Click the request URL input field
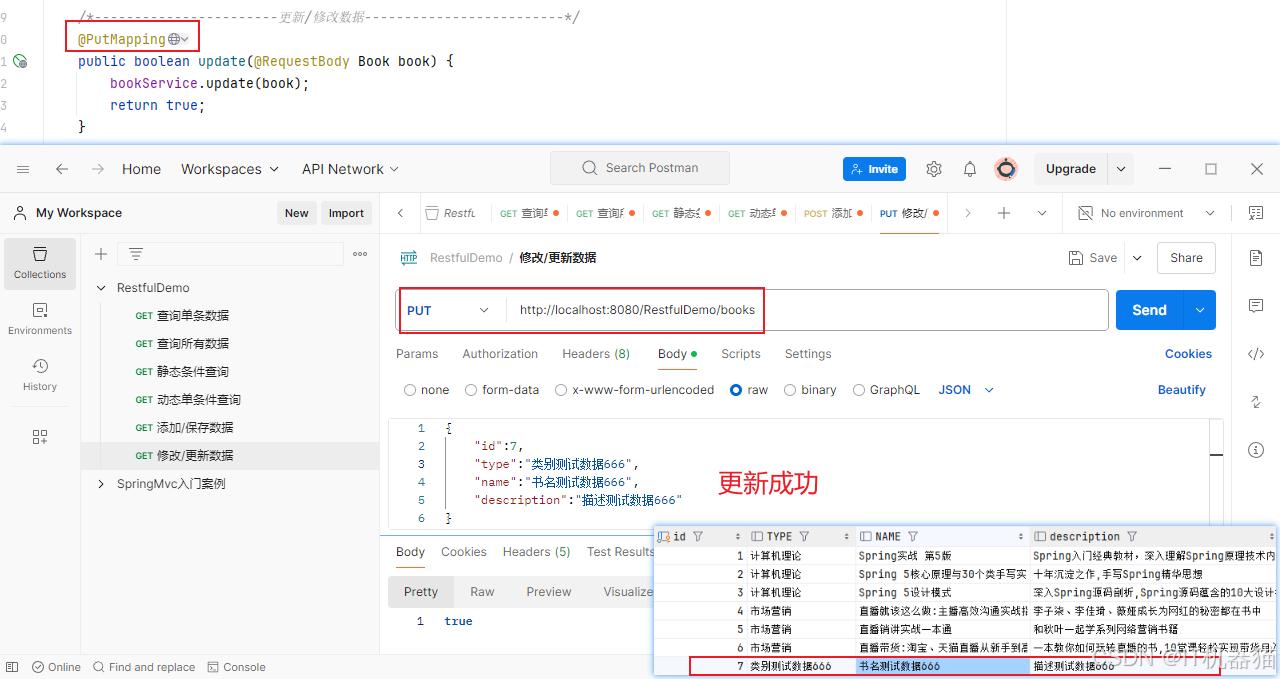Screen dimensions: 1280x679 tap(805, 310)
